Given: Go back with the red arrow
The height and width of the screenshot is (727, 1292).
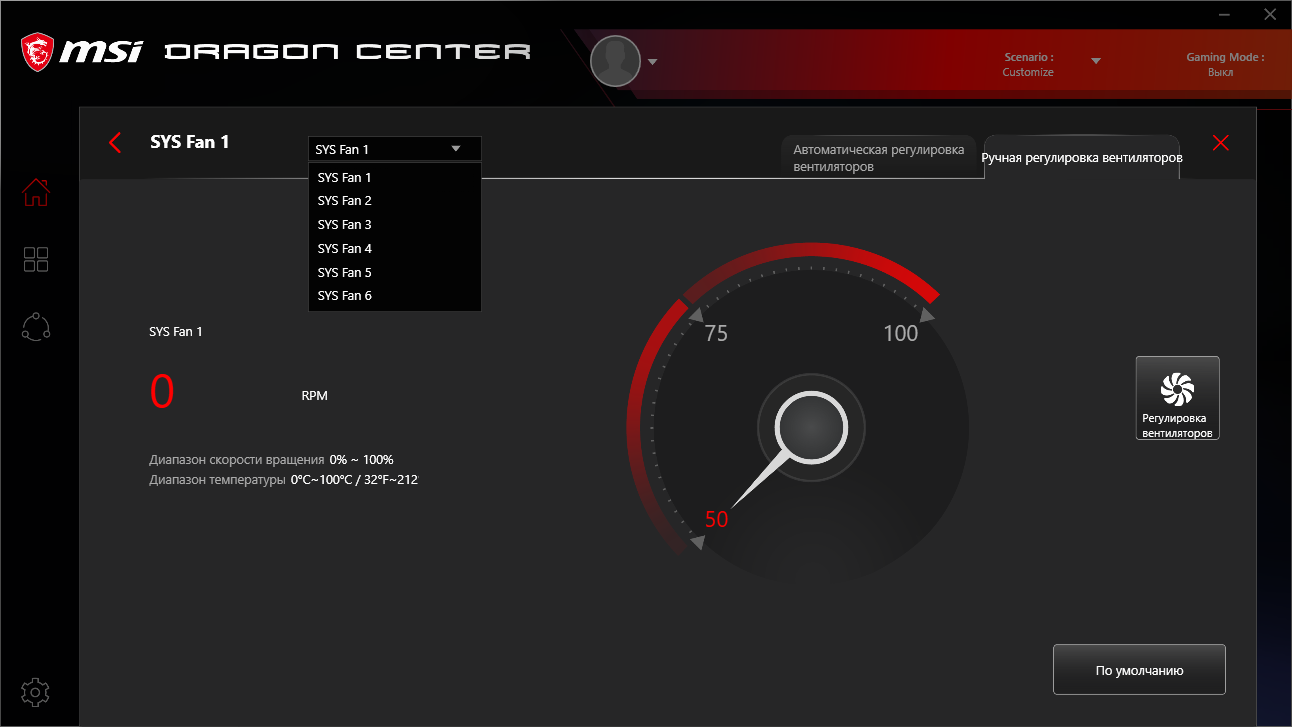Looking at the screenshot, I should tap(115, 143).
